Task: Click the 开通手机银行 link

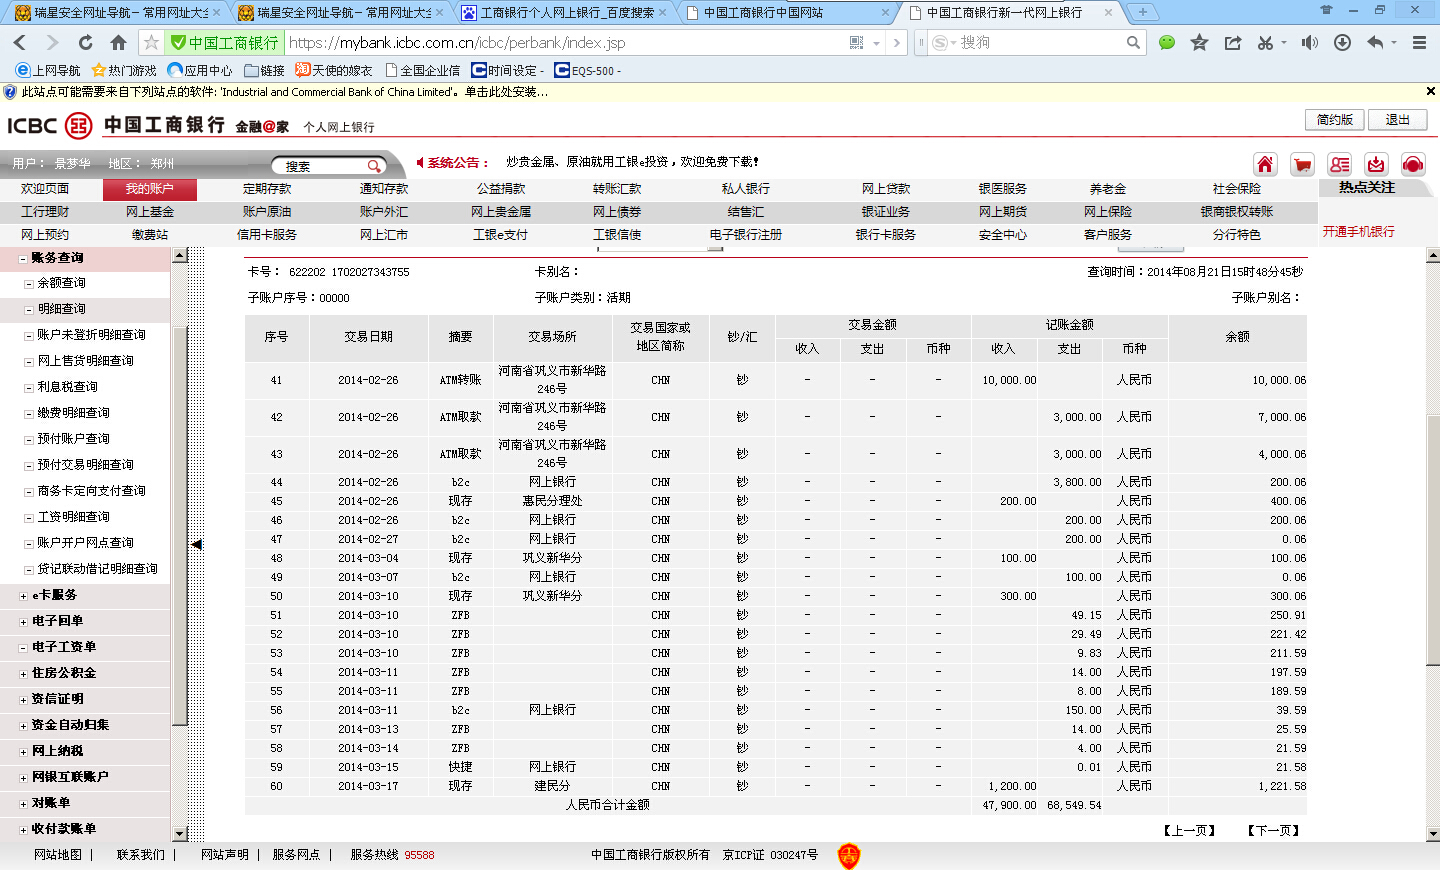Action: click(1358, 232)
